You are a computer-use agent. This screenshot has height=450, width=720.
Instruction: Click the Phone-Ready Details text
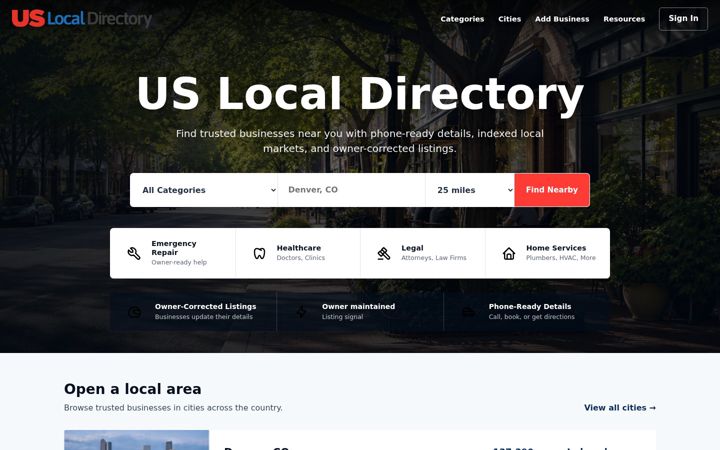530,307
